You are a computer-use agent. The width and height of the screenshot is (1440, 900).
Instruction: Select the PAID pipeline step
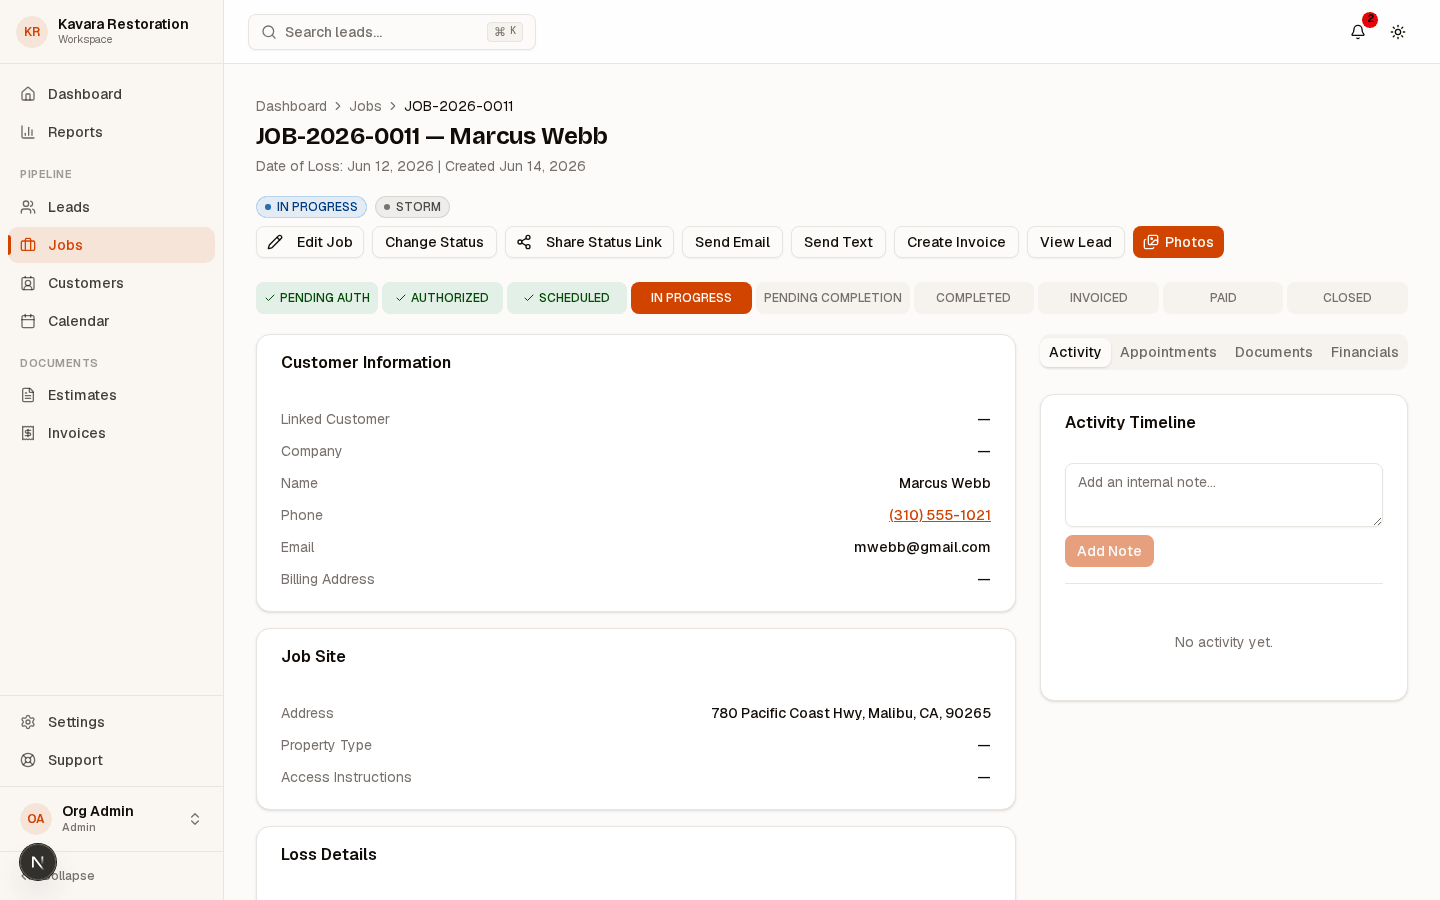tap(1223, 298)
